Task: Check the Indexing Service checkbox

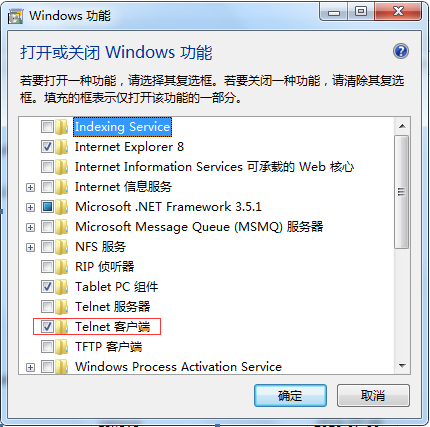Action: (47, 127)
